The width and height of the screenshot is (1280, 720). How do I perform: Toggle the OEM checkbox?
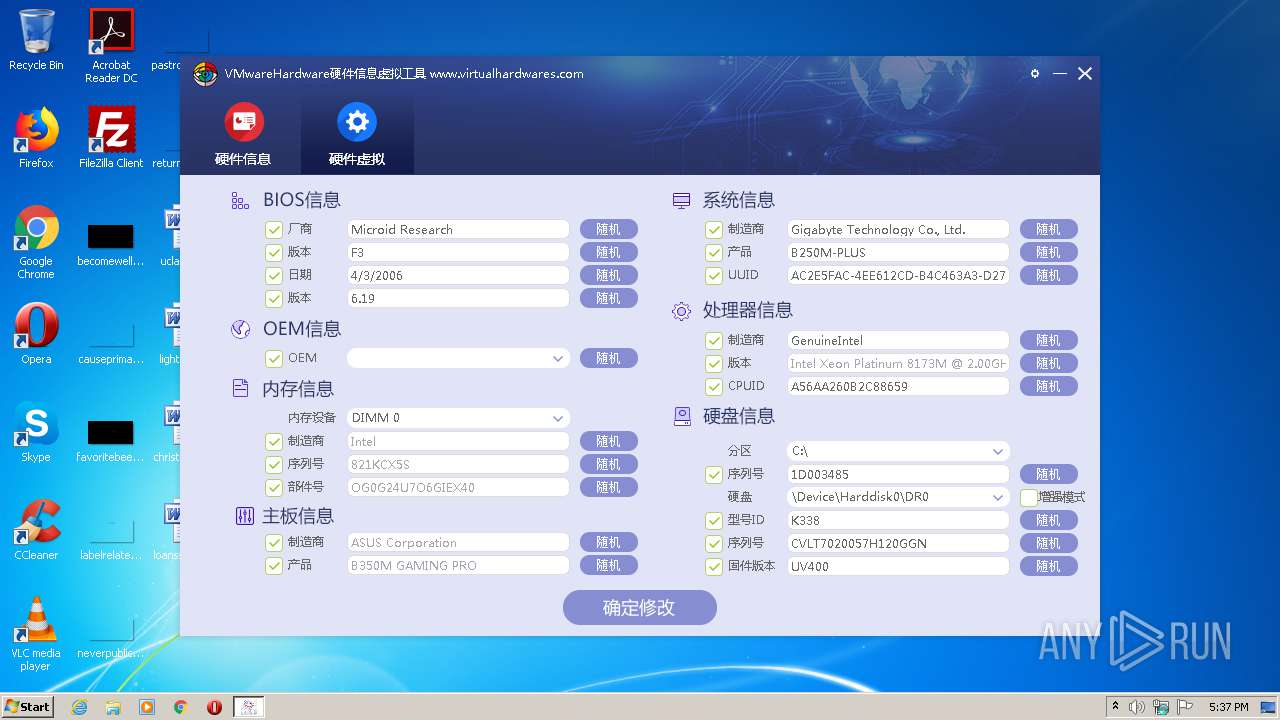(x=274, y=358)
